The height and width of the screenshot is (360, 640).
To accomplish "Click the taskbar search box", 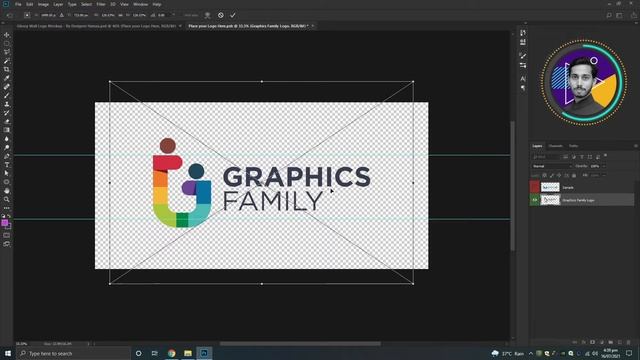I will (x=73, y=353).
